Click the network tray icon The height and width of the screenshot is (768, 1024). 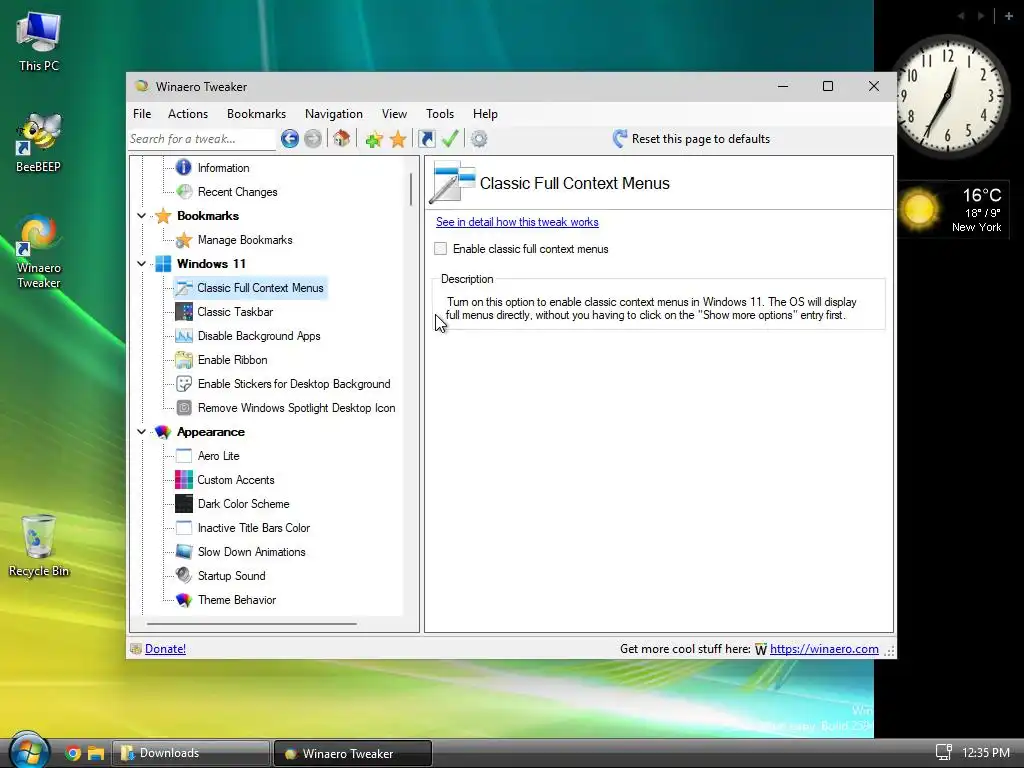944,752
